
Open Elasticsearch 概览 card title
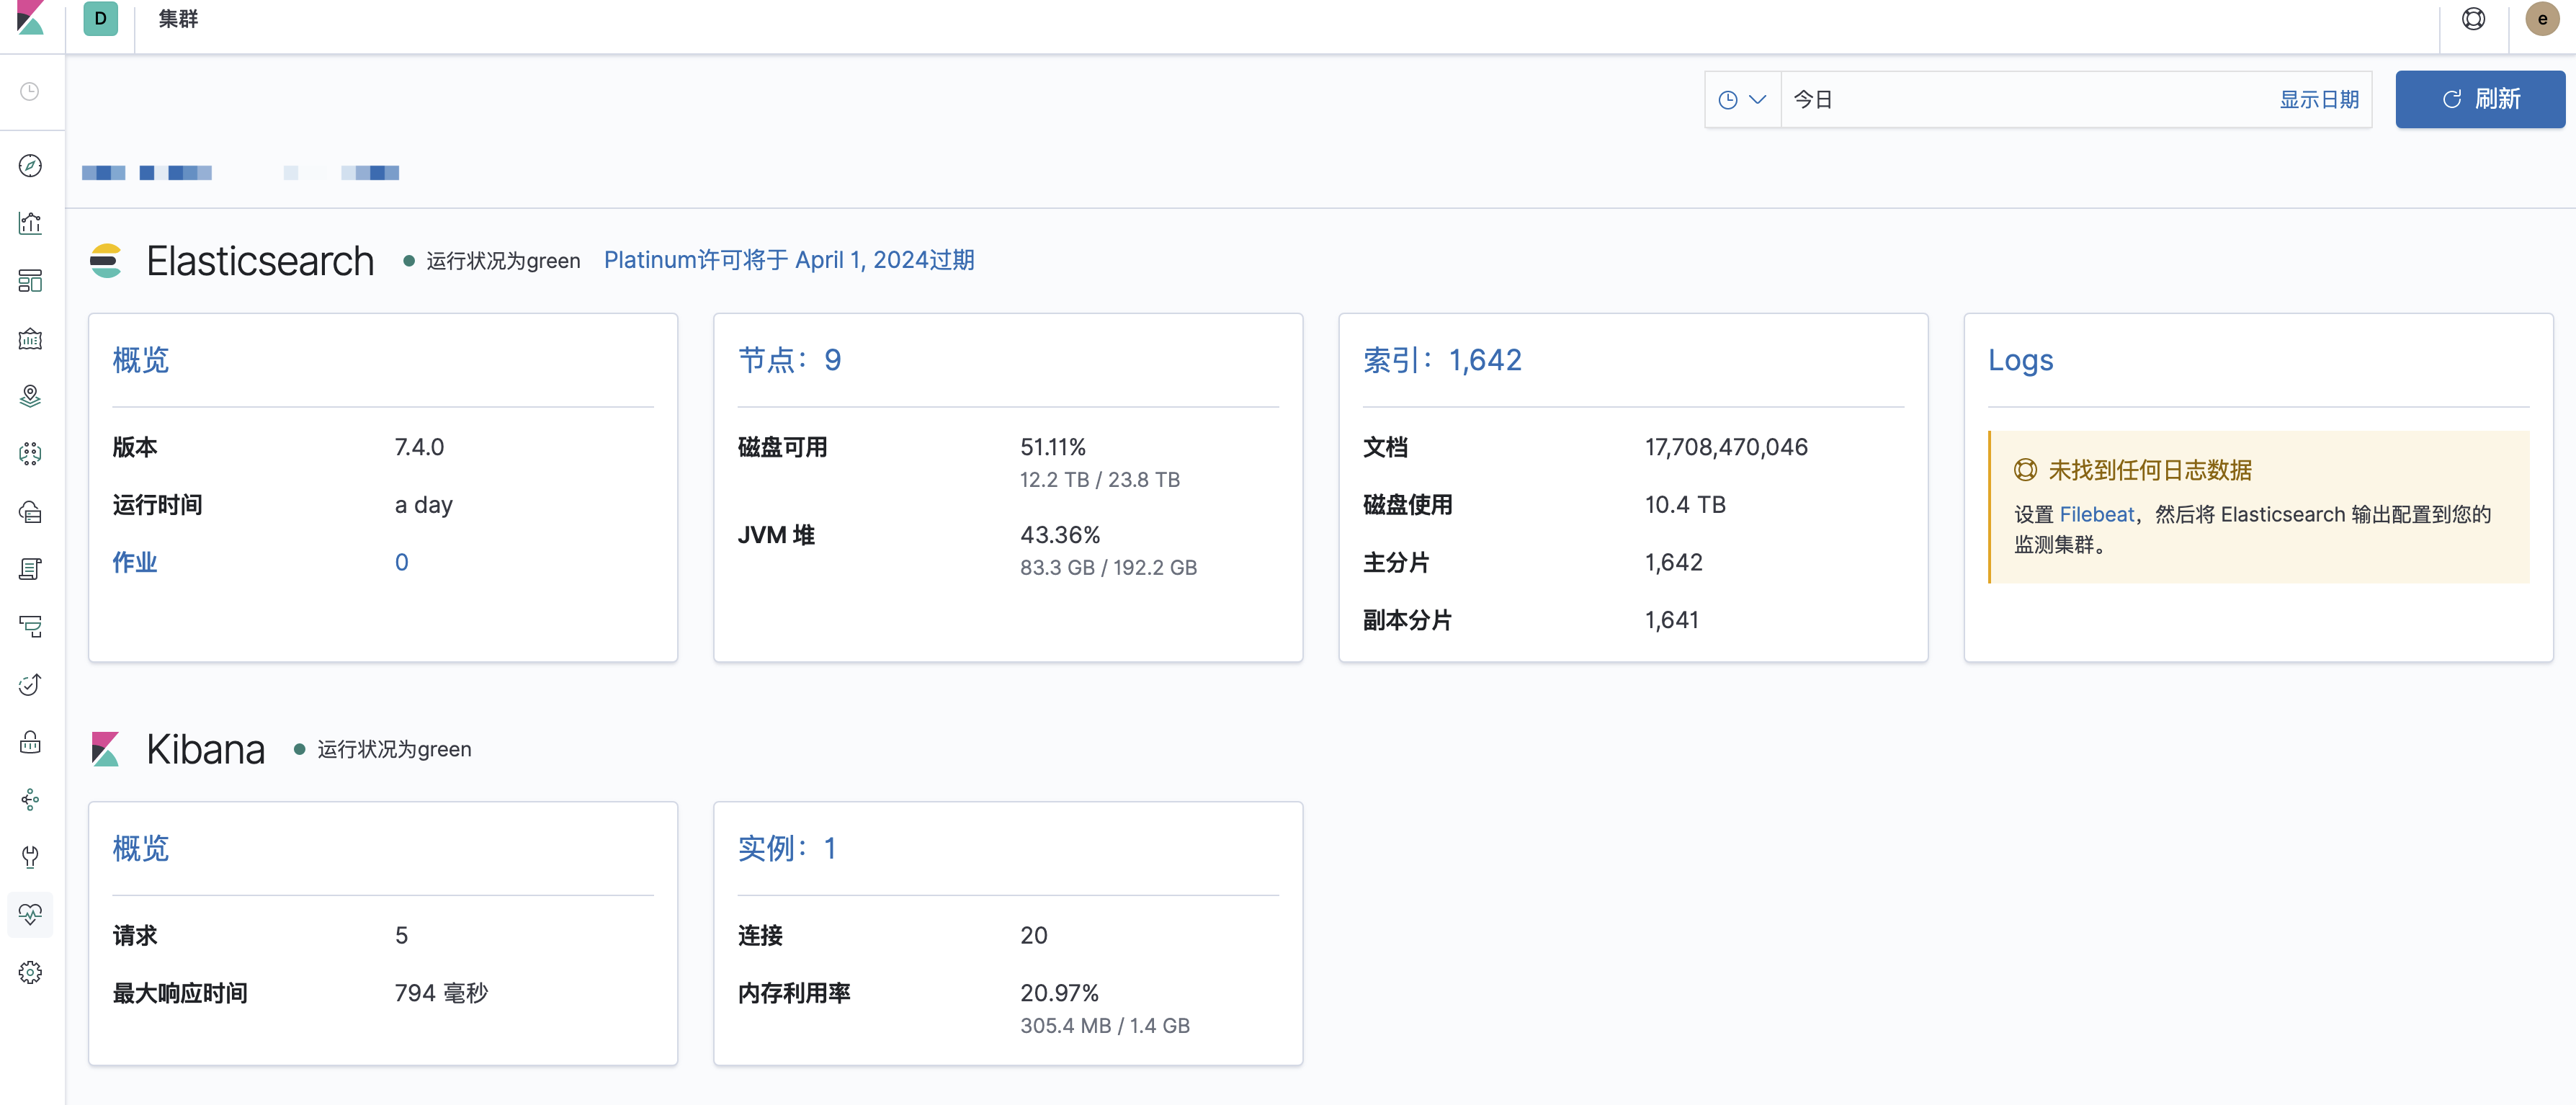[x=141, y=360]
